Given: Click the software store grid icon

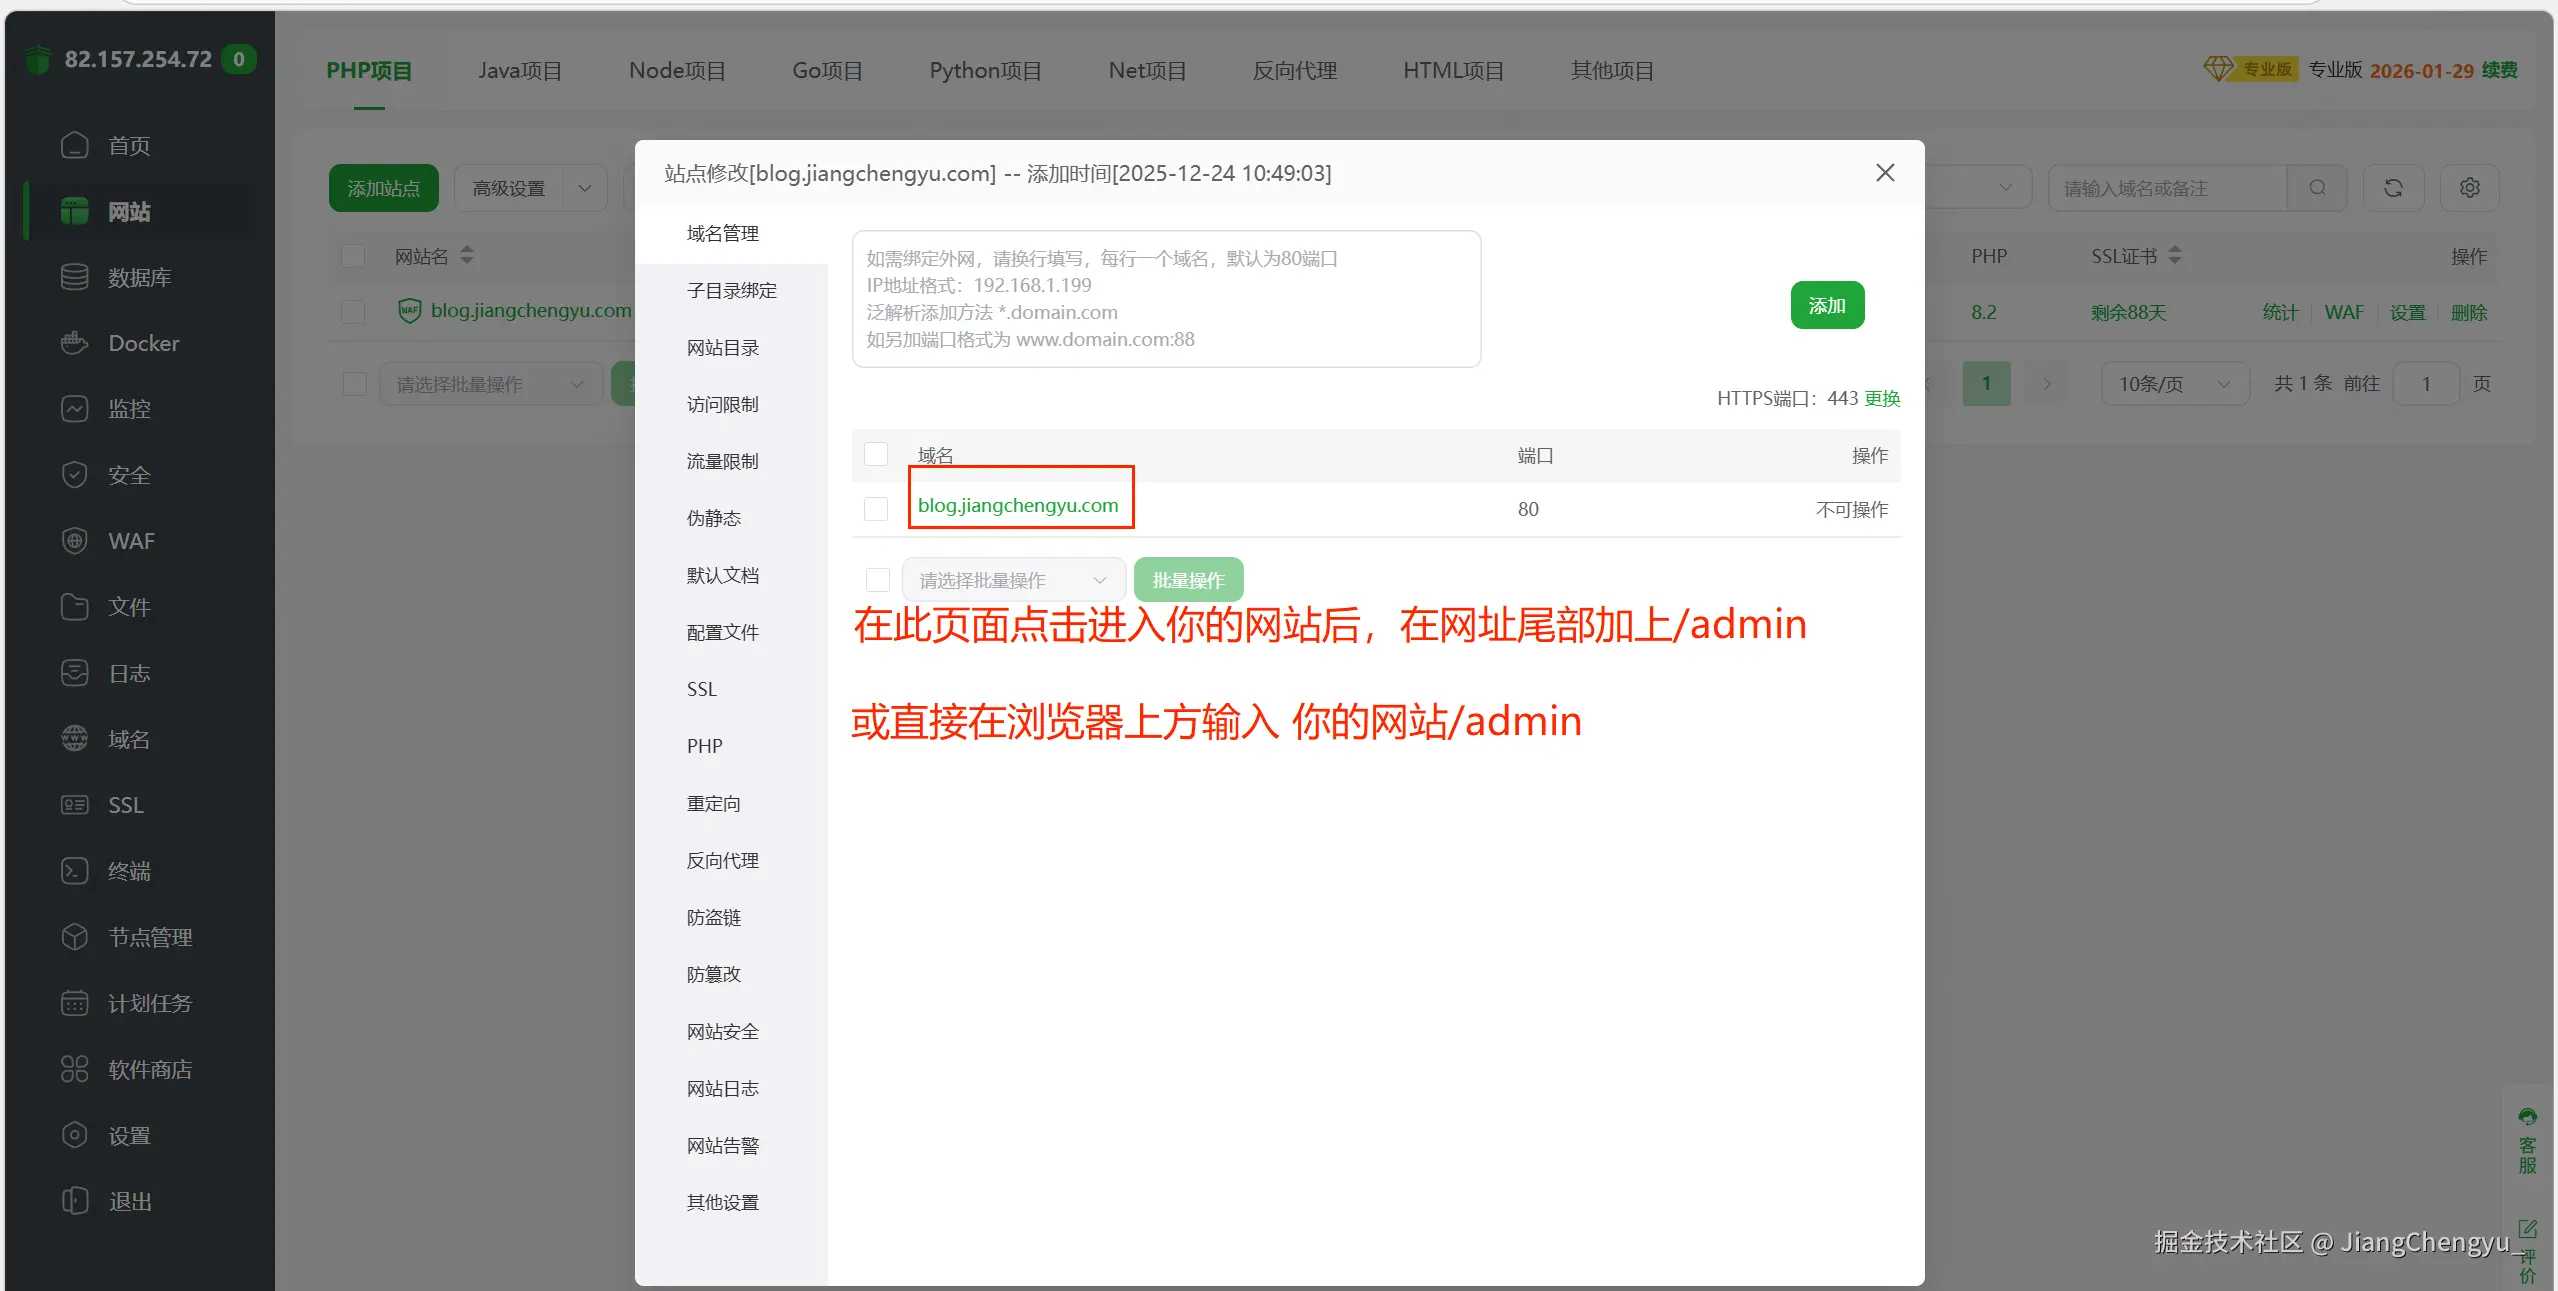Looking at the screenshot, I should coord(75,1069).
